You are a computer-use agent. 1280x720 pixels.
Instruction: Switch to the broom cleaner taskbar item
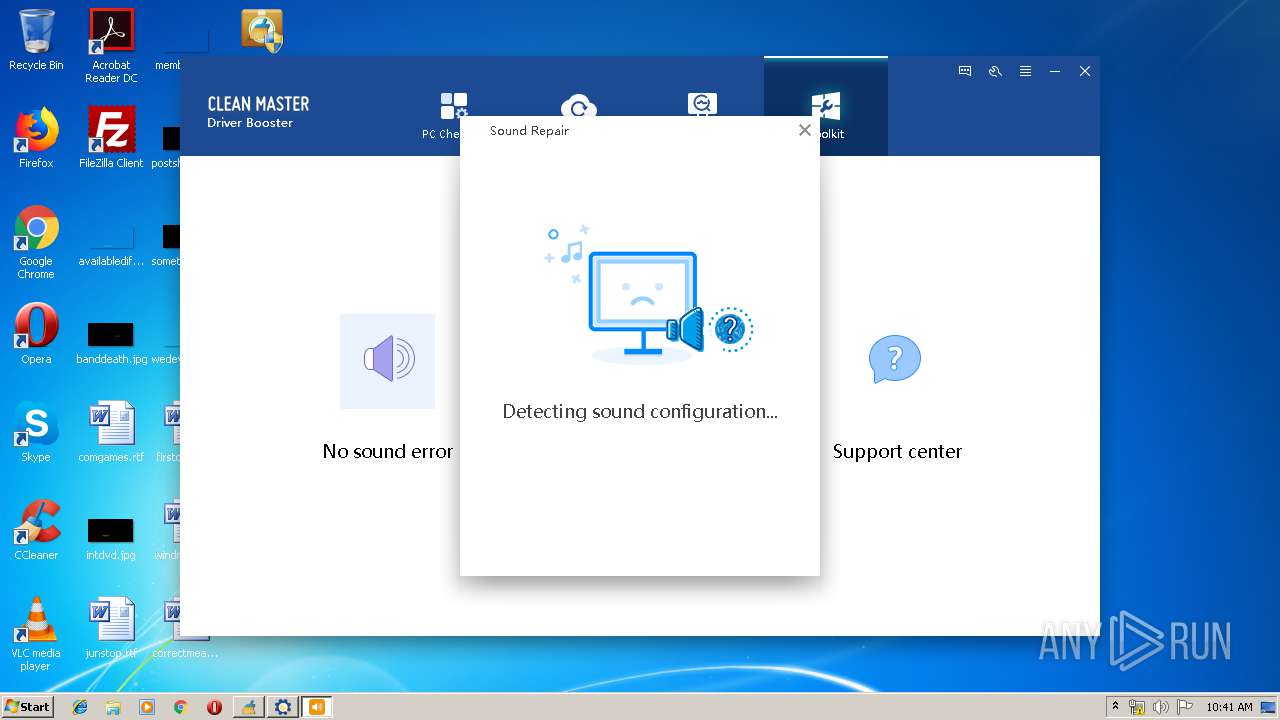(x=249, y=707)
